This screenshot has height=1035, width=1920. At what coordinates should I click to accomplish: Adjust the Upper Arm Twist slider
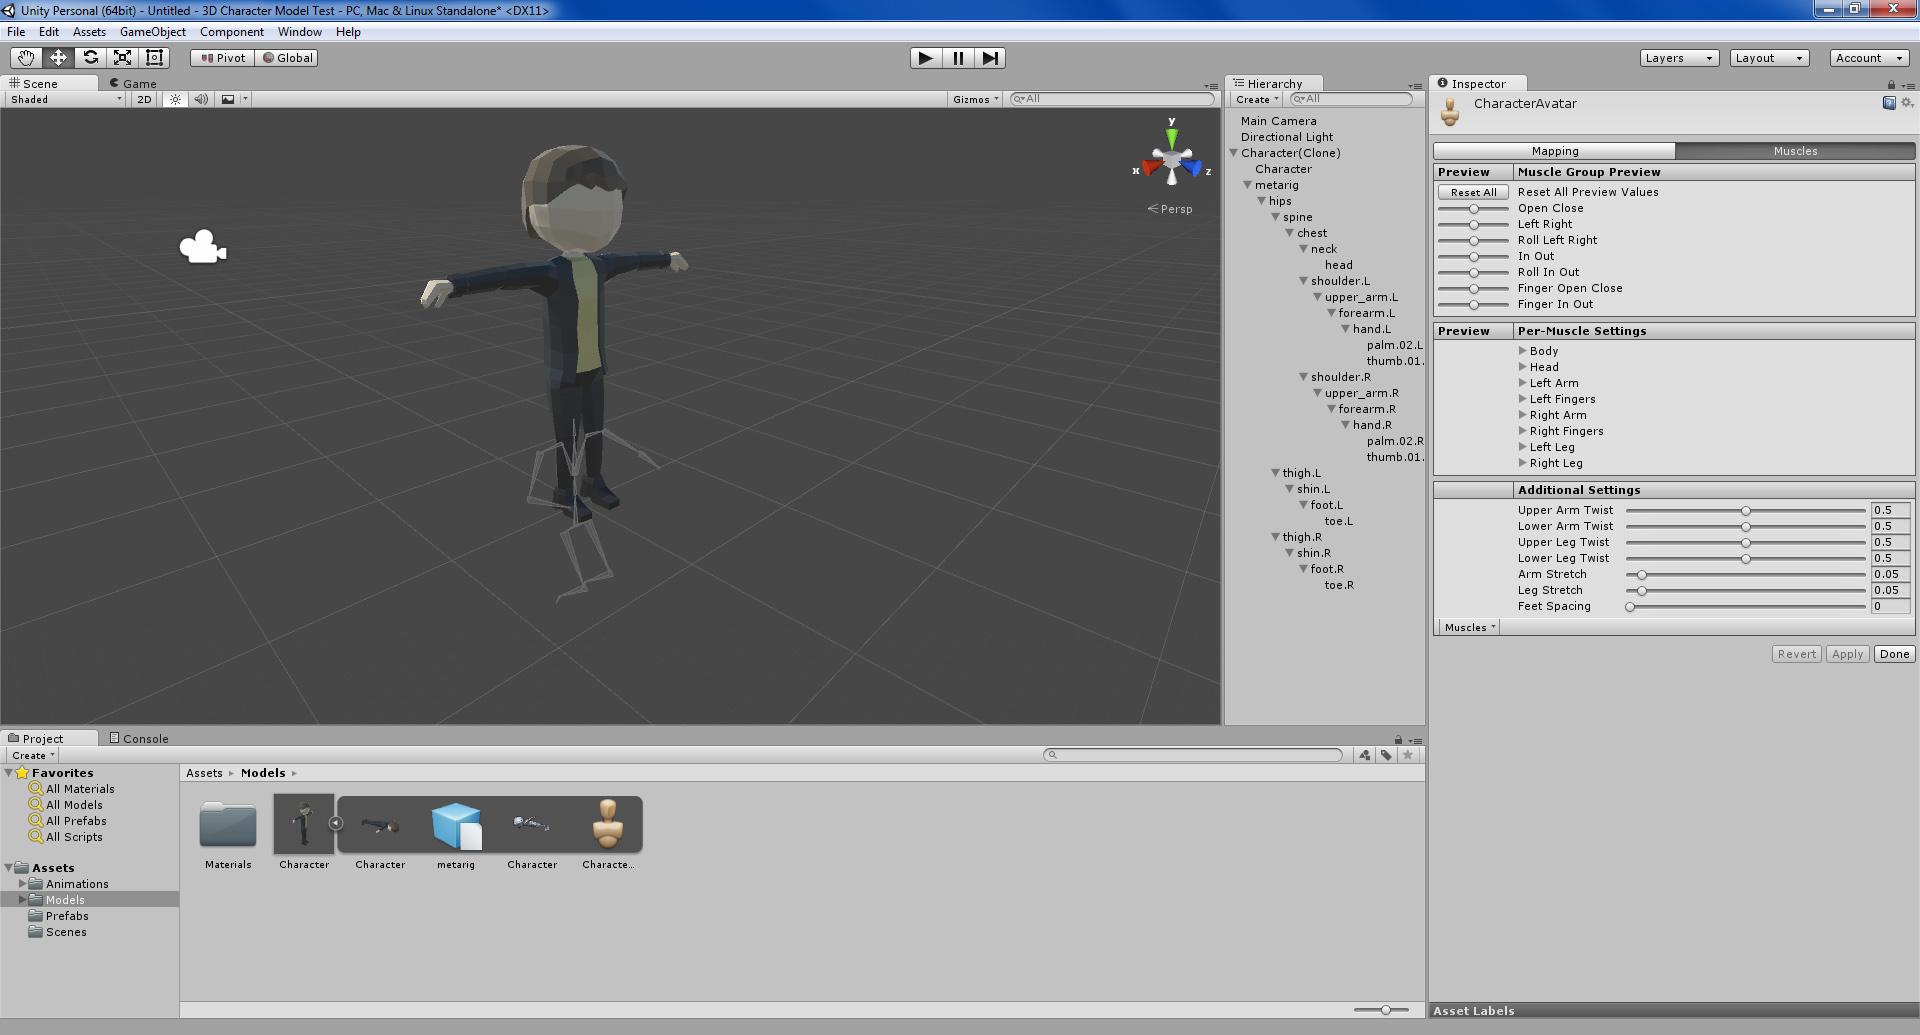point(1746,510)
